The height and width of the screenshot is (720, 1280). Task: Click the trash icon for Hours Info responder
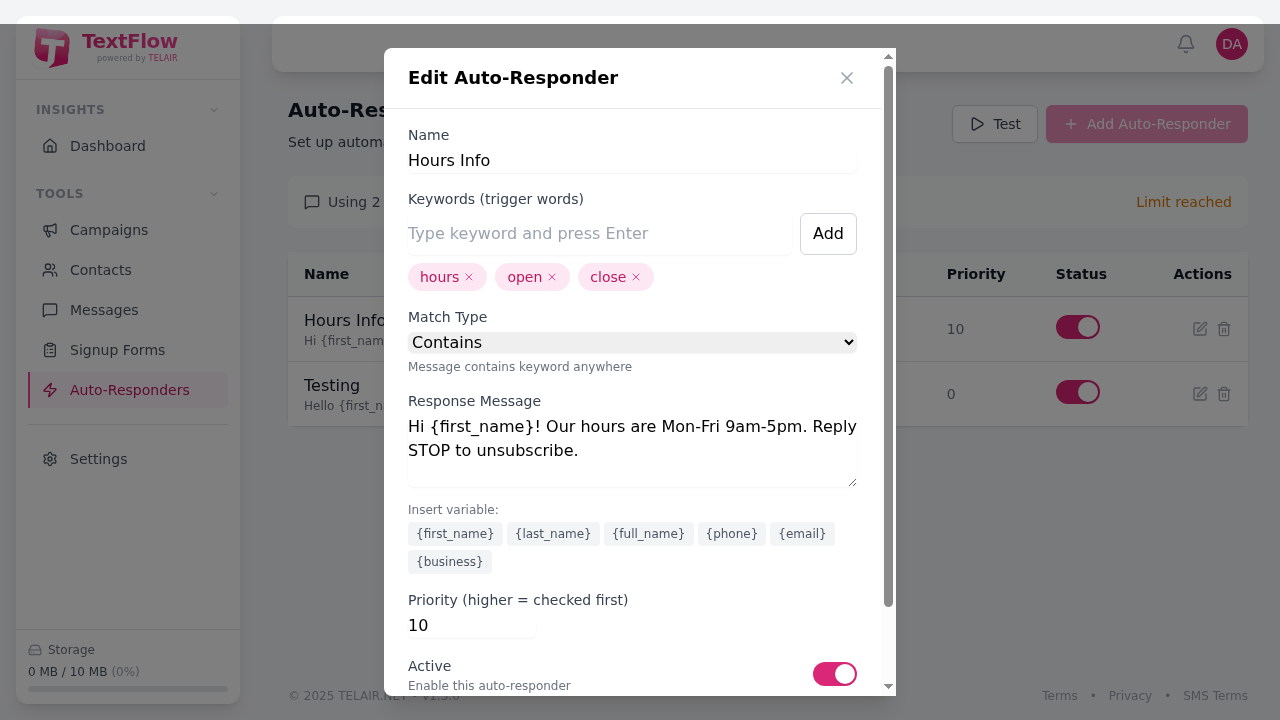(1223, 328)
